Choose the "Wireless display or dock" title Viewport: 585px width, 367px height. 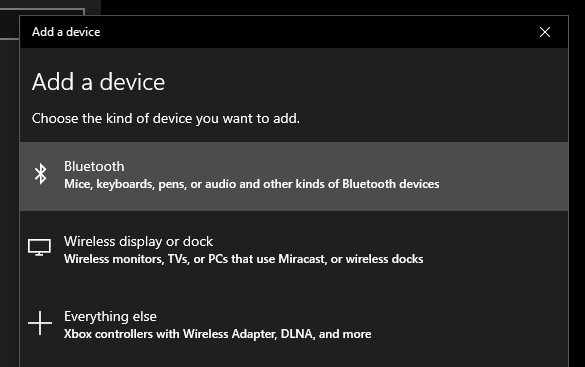[x=138, y=242]
